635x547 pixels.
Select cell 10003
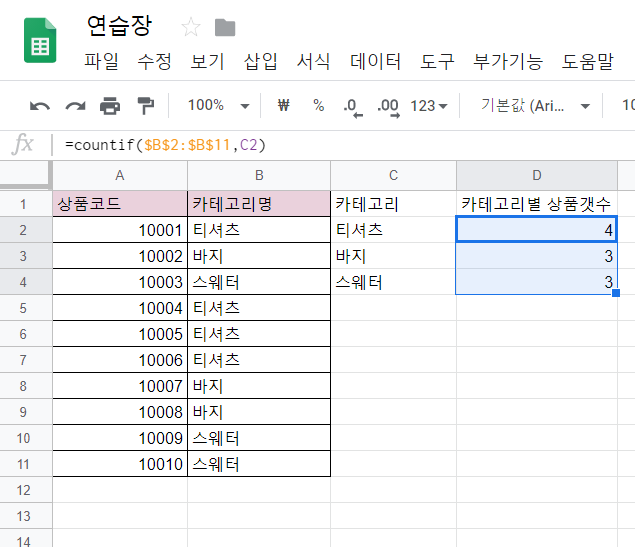(x=120, y=282)
